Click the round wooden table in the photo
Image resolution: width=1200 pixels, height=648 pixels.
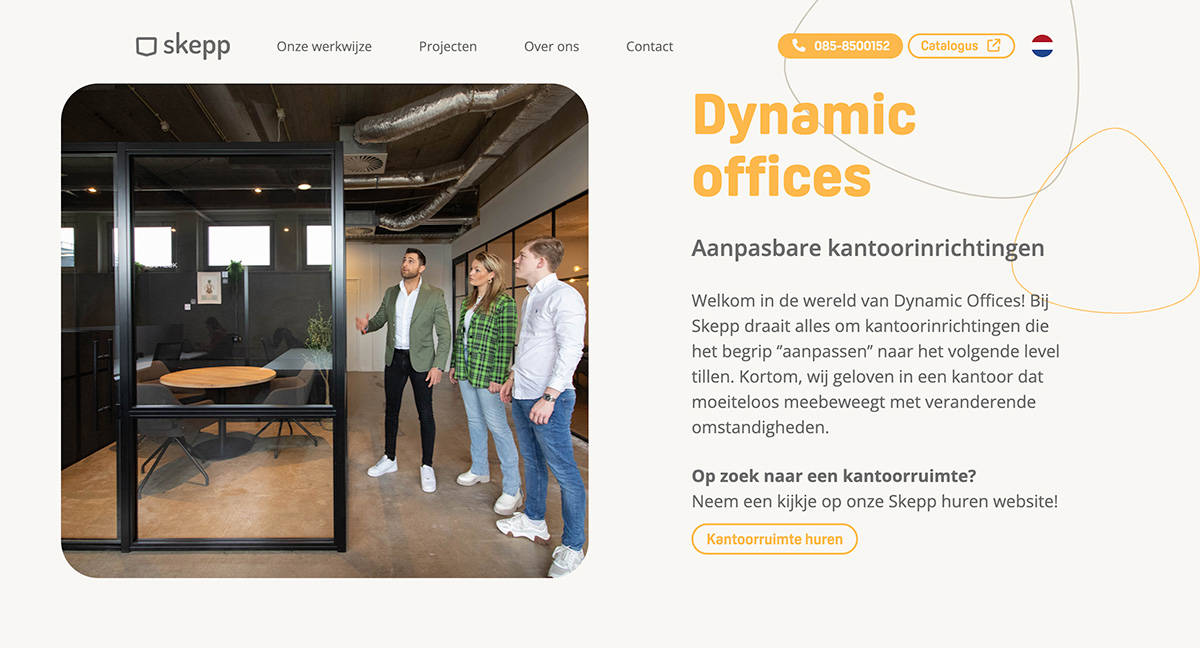click(217, 379)
